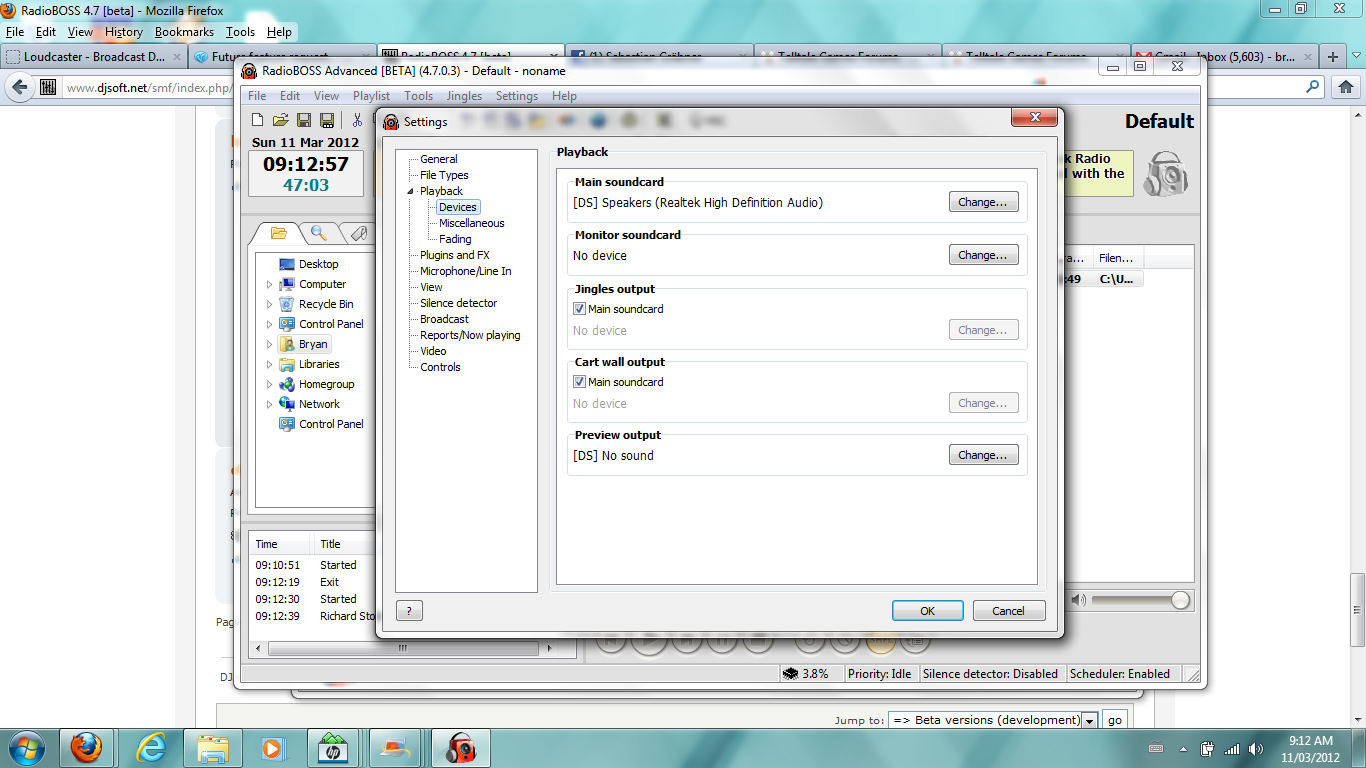The width and height of the screenshot is (1366, 768).
Task: Select File Types in settings tree
Action: click(x=444, y=175)
